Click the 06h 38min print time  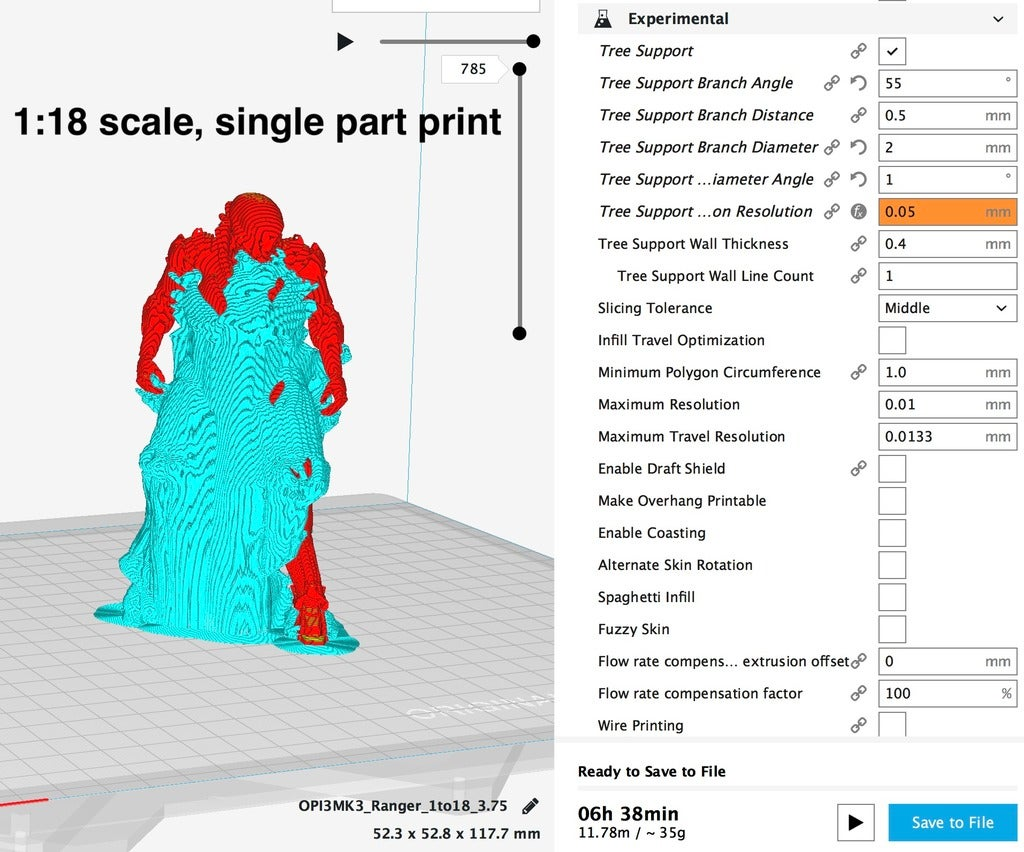point(628,813)
